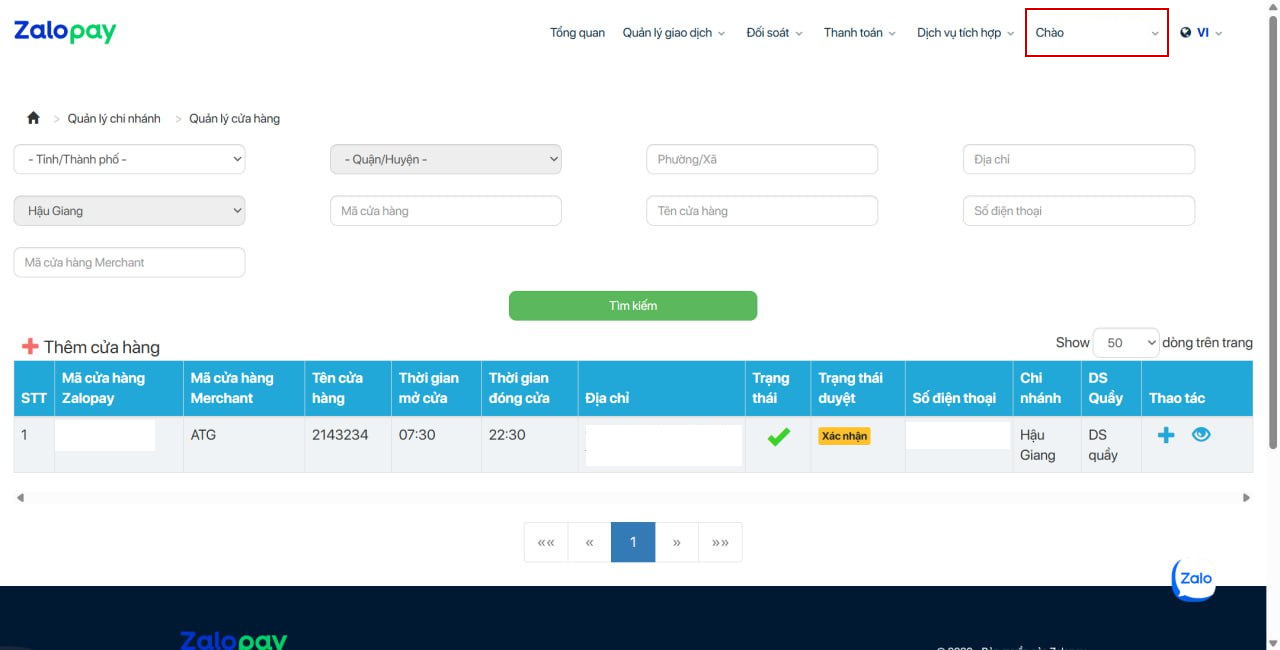Click the green checkmark status icon
This screenshot has width=1280, height=650.
[x=779, y=437]
